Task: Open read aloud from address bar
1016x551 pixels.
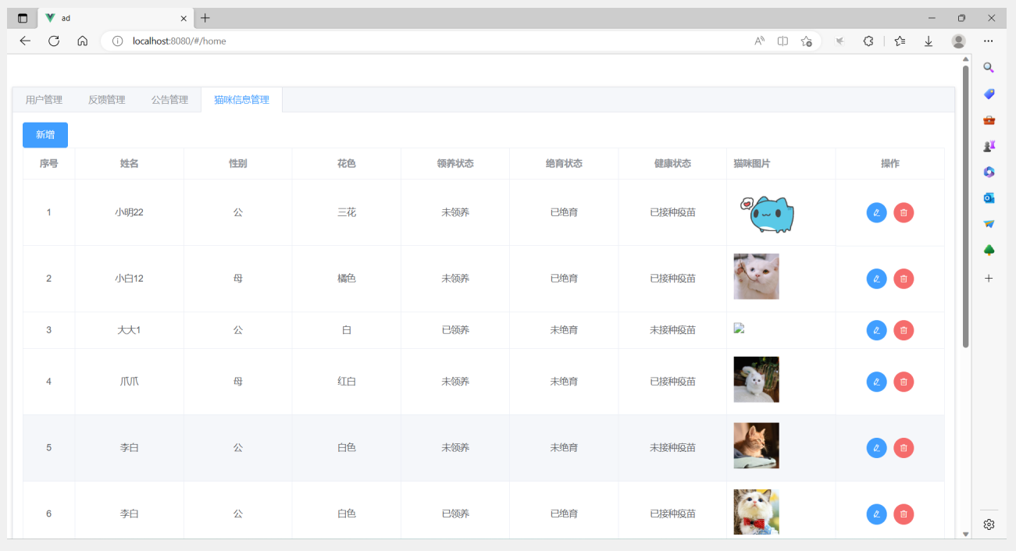Action: pyautogui.click(x=759, y=41)
